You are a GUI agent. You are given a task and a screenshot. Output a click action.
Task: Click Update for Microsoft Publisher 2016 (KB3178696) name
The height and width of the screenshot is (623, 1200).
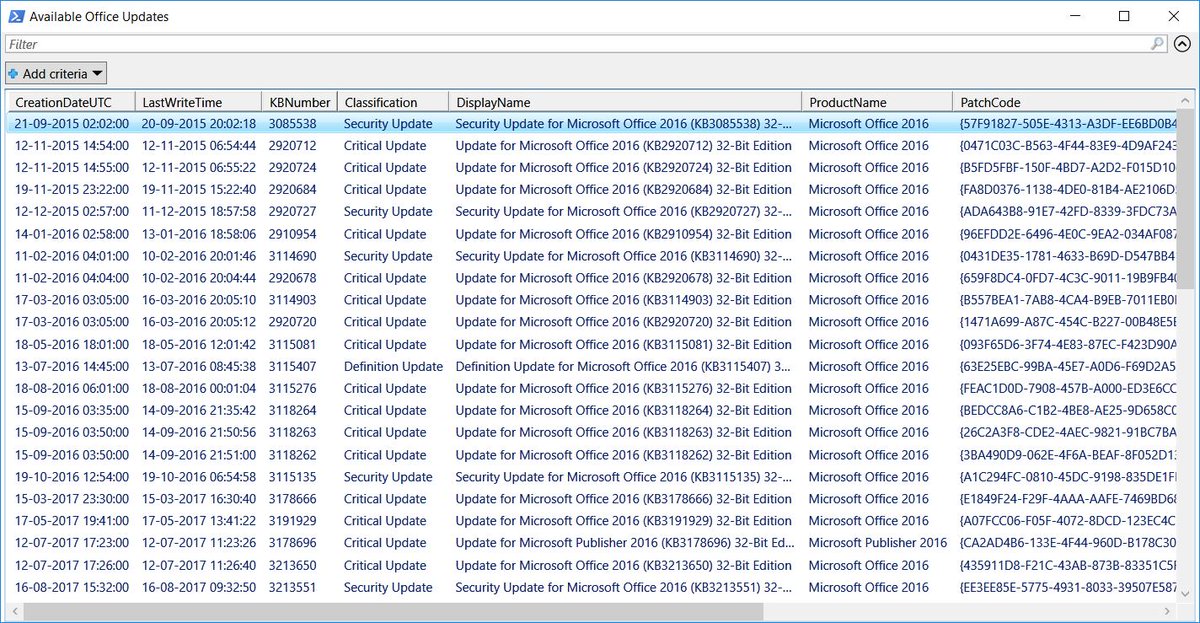click(625, 543)
